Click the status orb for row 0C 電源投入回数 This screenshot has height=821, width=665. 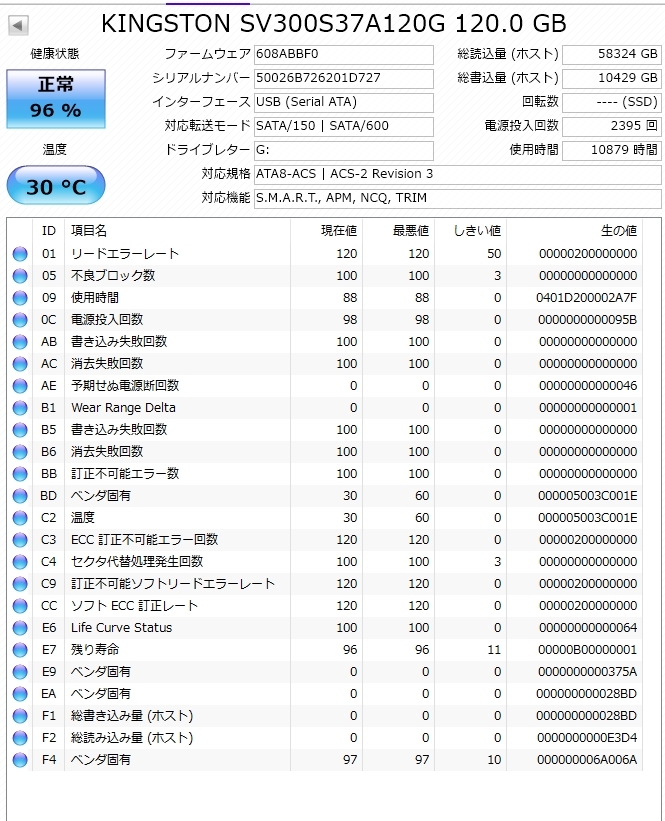point(20,320)
